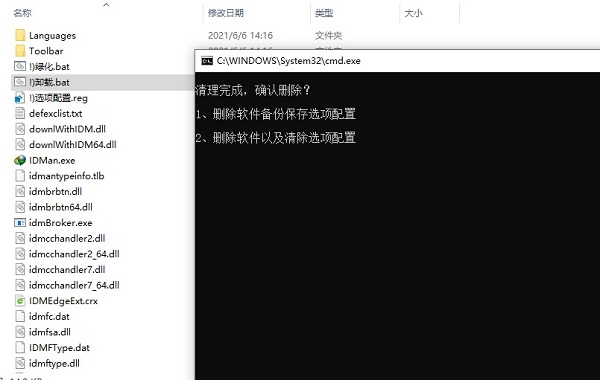Select the Languages folder name
The height and width of the screenshot is (380, 600).
[x=52, y=36]
